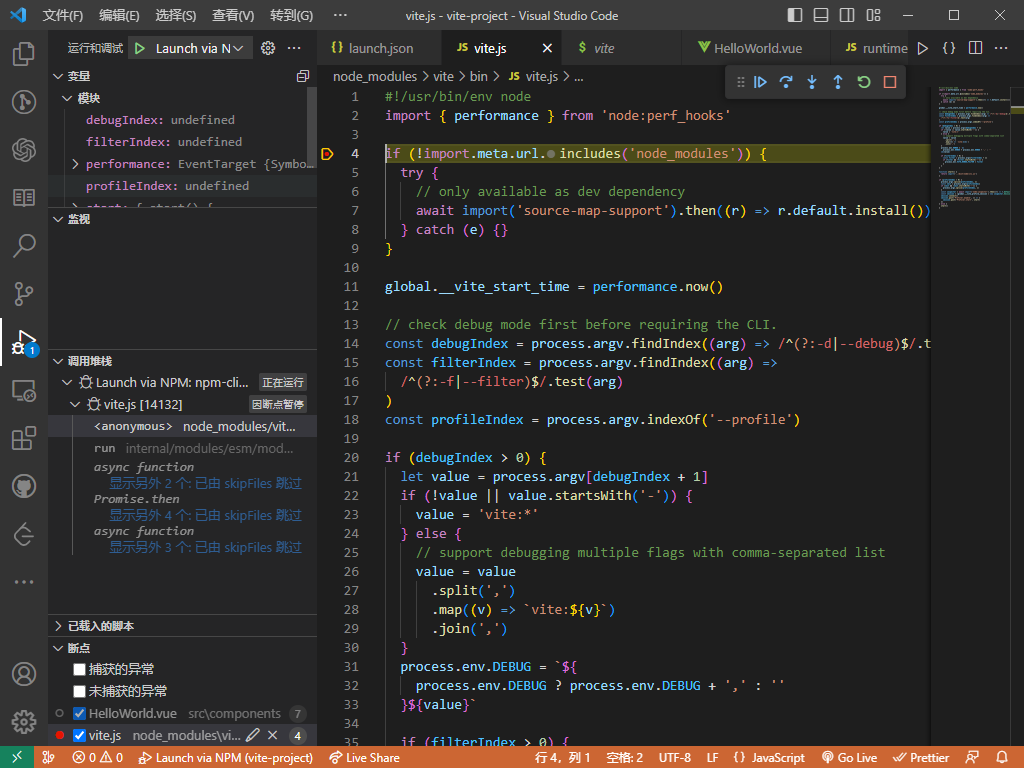Show 3 more frames skipped by skipFiles

pyautogui.click(x=205, y=547)
